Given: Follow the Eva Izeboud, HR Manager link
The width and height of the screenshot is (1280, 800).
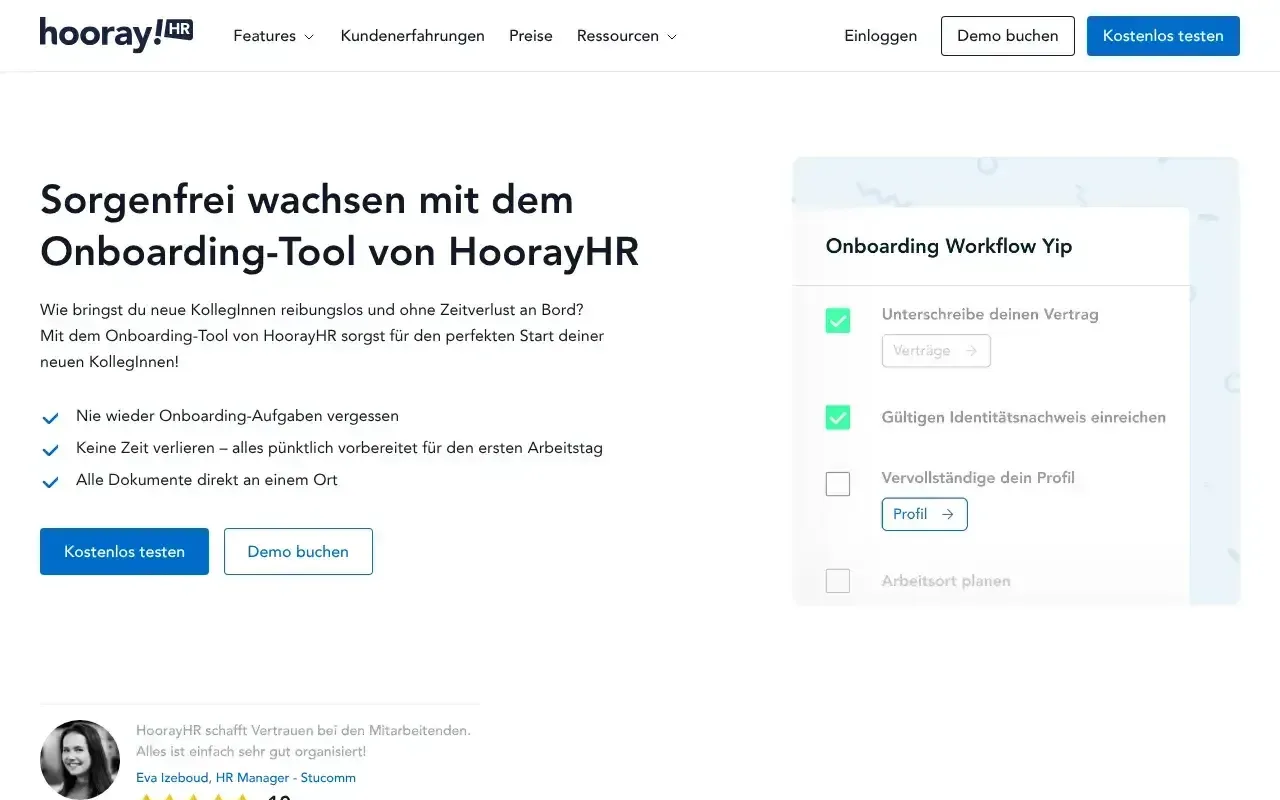Looking at the screenshot, I should click(246, 777).
